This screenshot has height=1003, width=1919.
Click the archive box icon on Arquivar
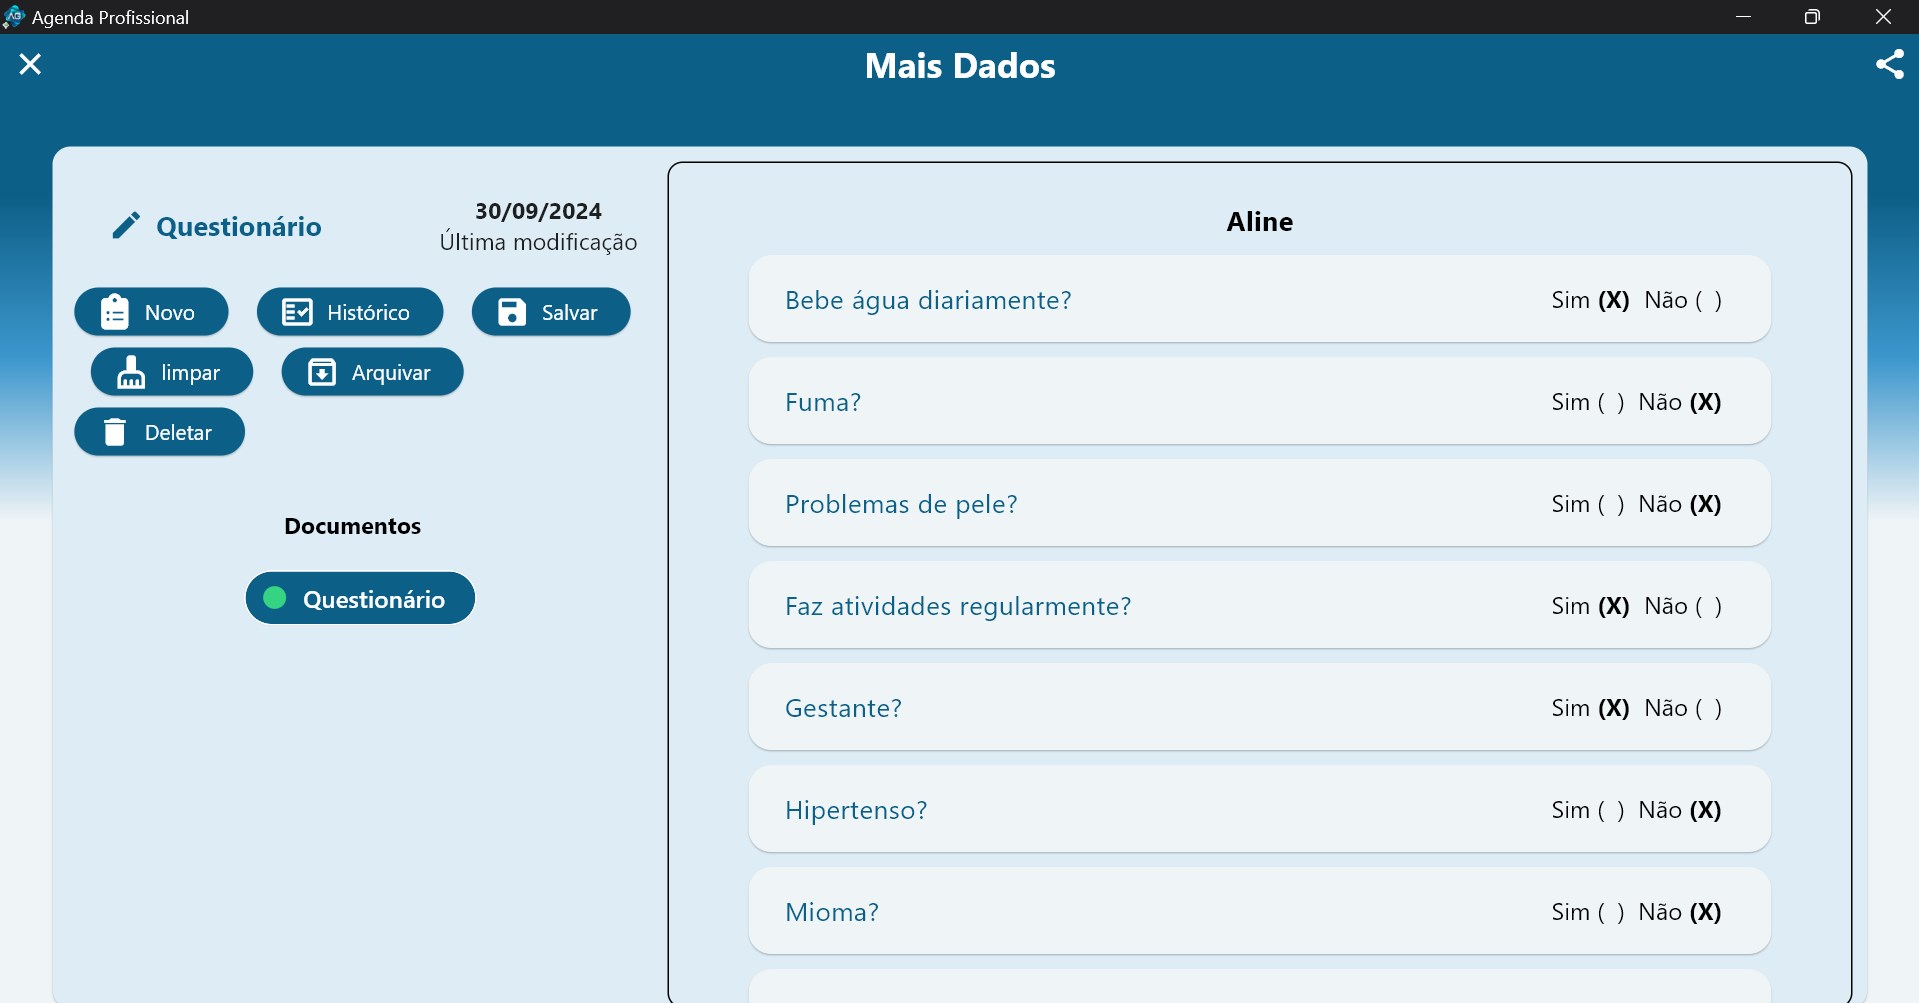tap(322, 372)
